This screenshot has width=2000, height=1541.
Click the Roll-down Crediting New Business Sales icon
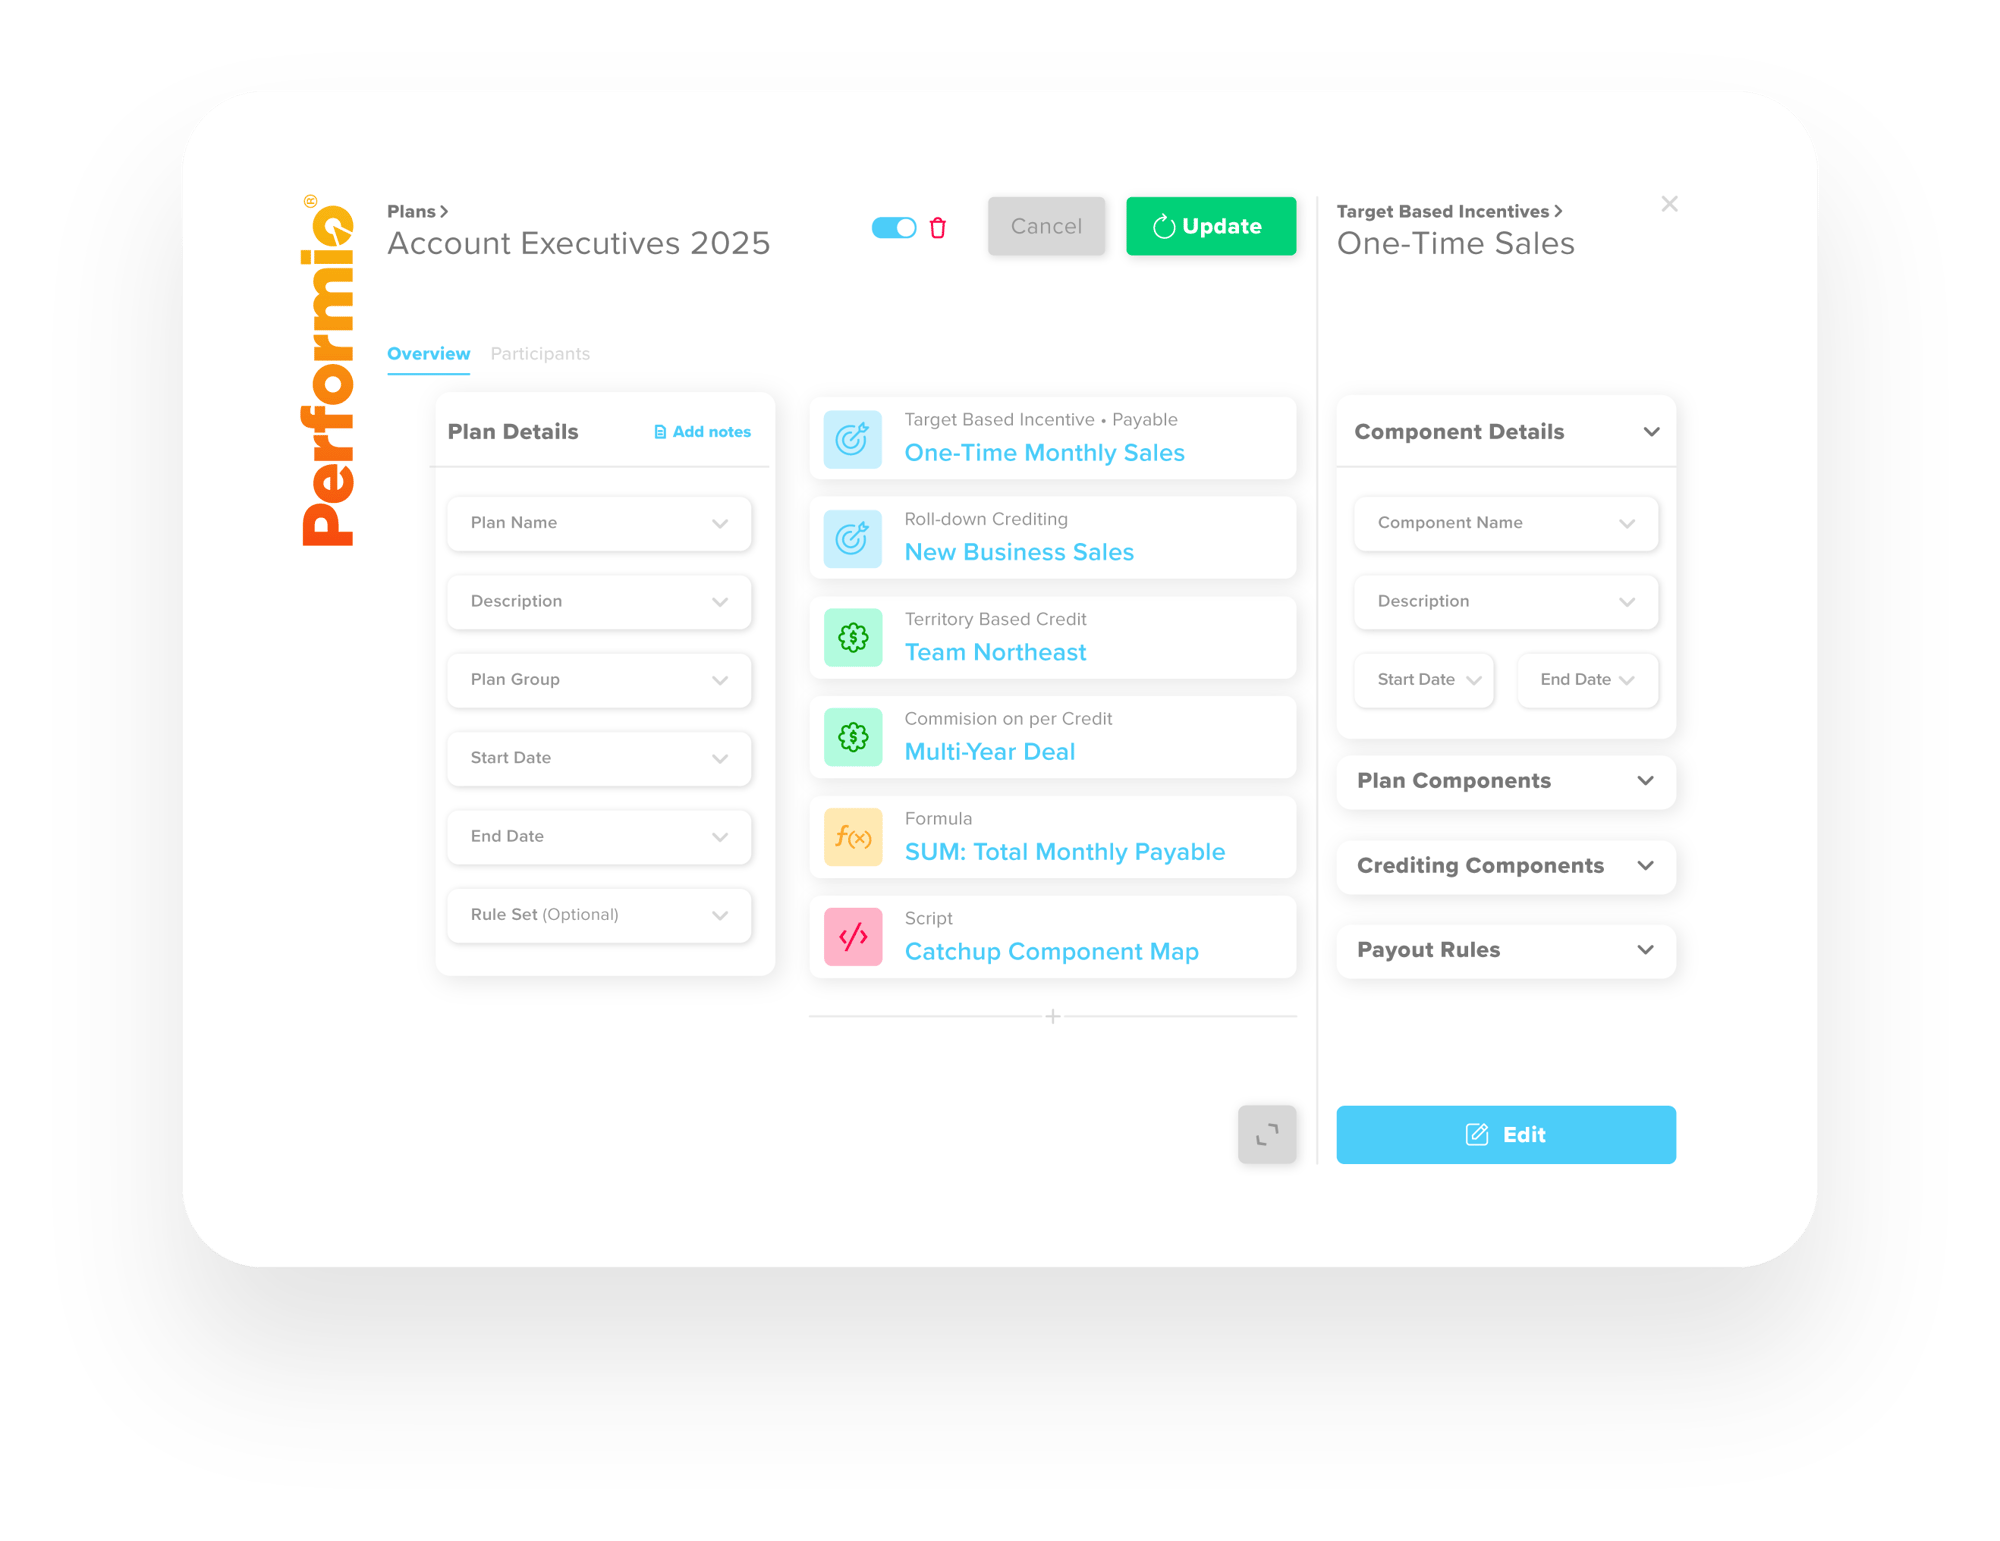(x=853, y=537)
